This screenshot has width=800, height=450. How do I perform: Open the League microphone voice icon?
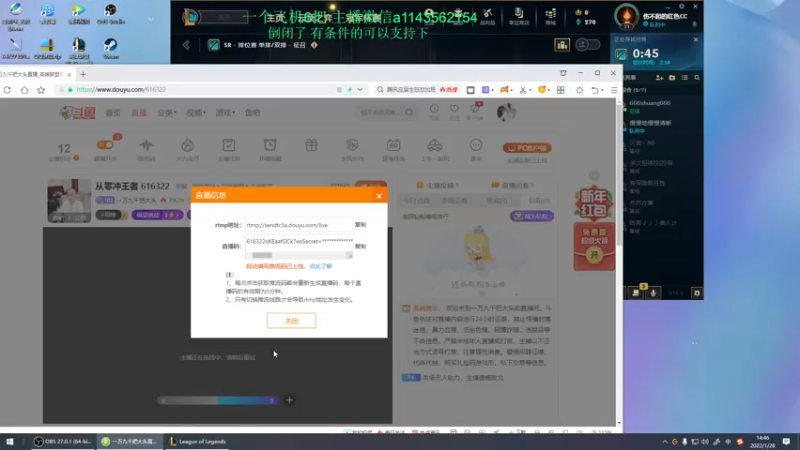point(653,293)
